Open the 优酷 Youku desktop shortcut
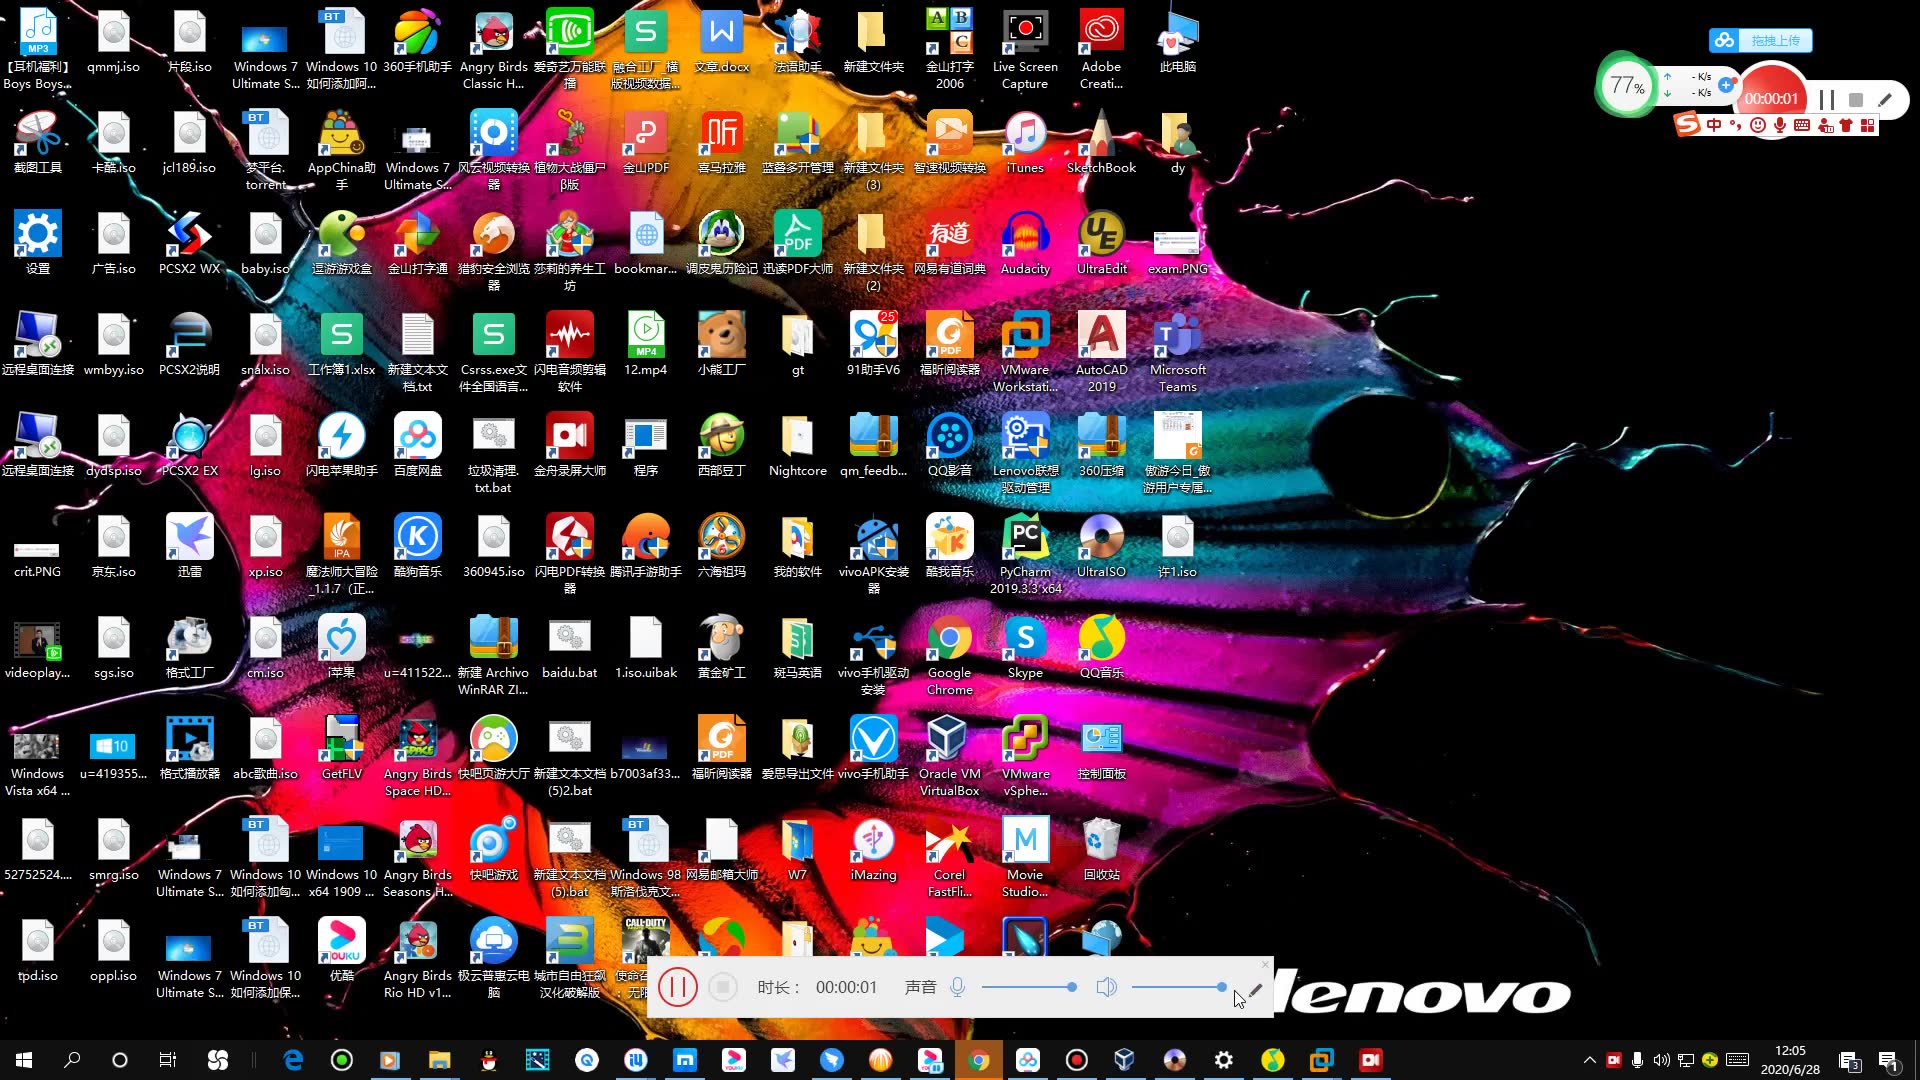The image size is (1920, 1080). coord(341,951)
